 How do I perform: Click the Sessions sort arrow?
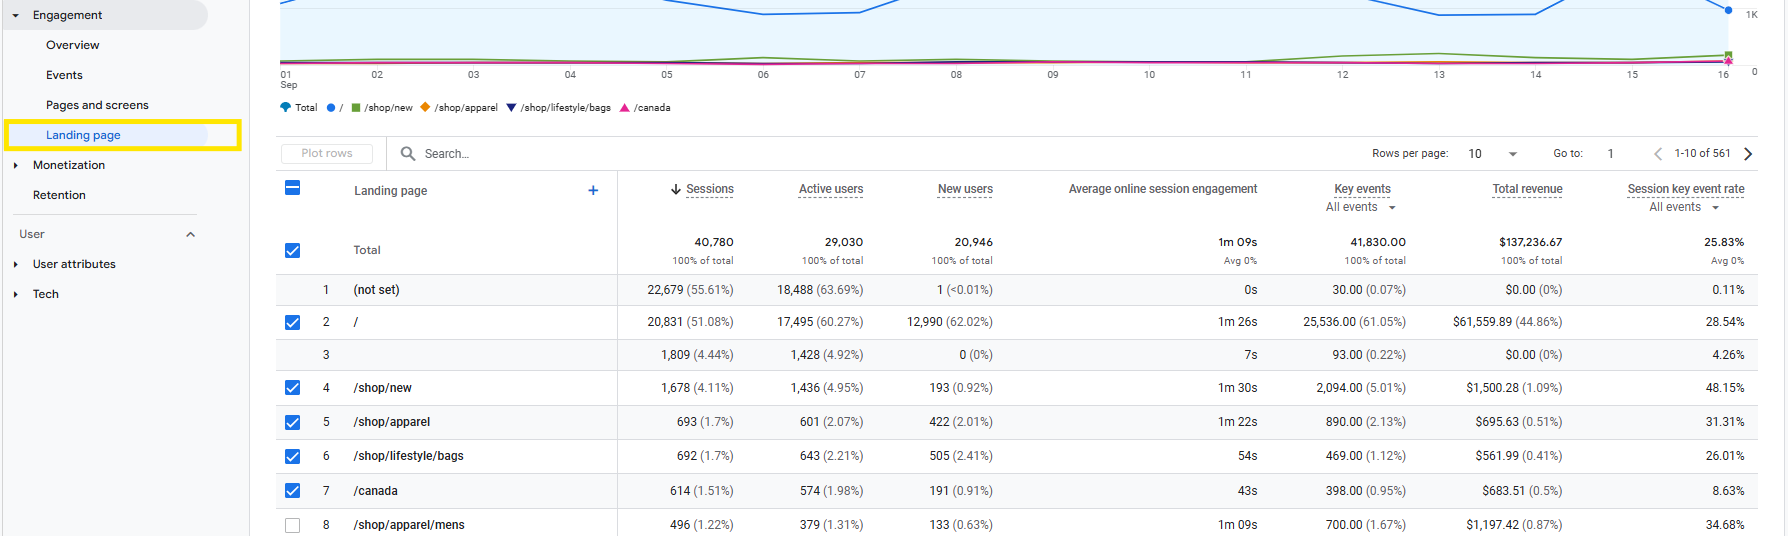tap(676, 189)
